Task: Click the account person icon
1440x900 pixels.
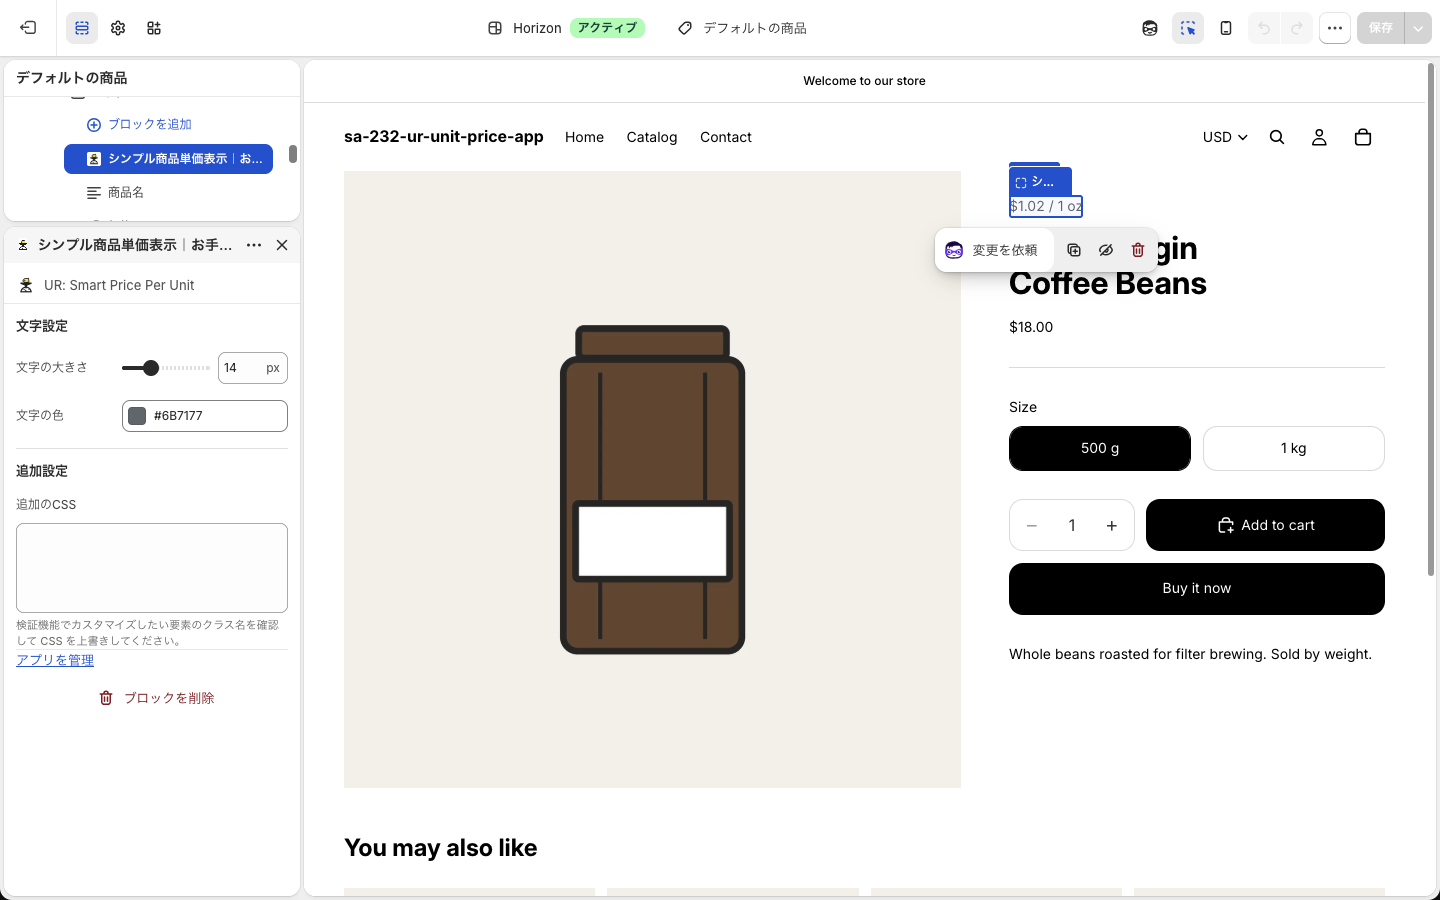Action: tap(1319, 137)
